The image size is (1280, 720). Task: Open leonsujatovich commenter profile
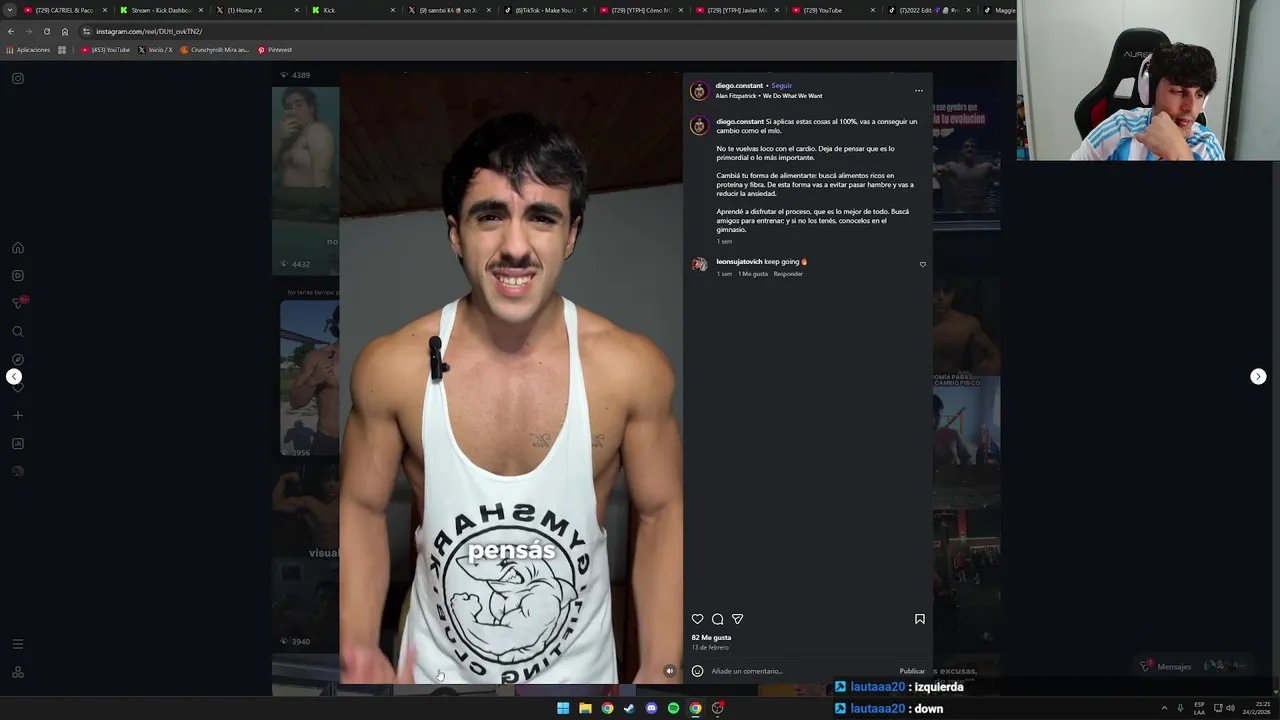coord(739,262)
